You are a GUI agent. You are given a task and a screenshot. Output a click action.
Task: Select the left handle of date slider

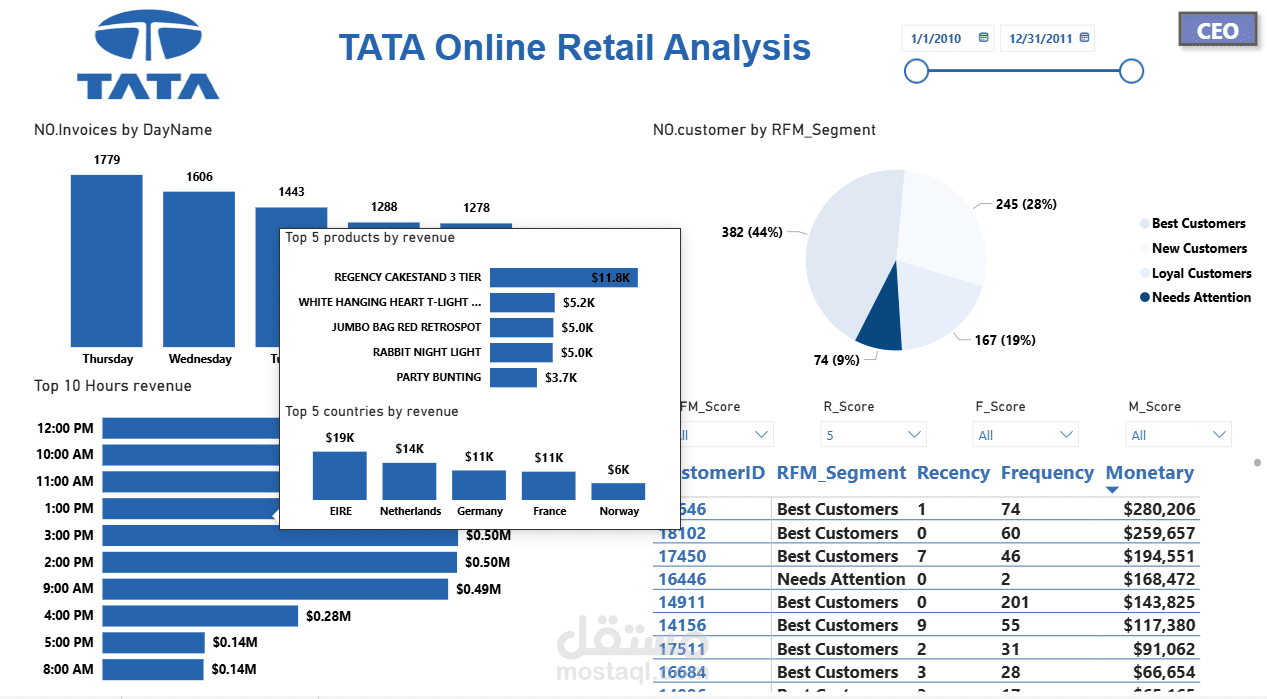[x=916, y=71]
